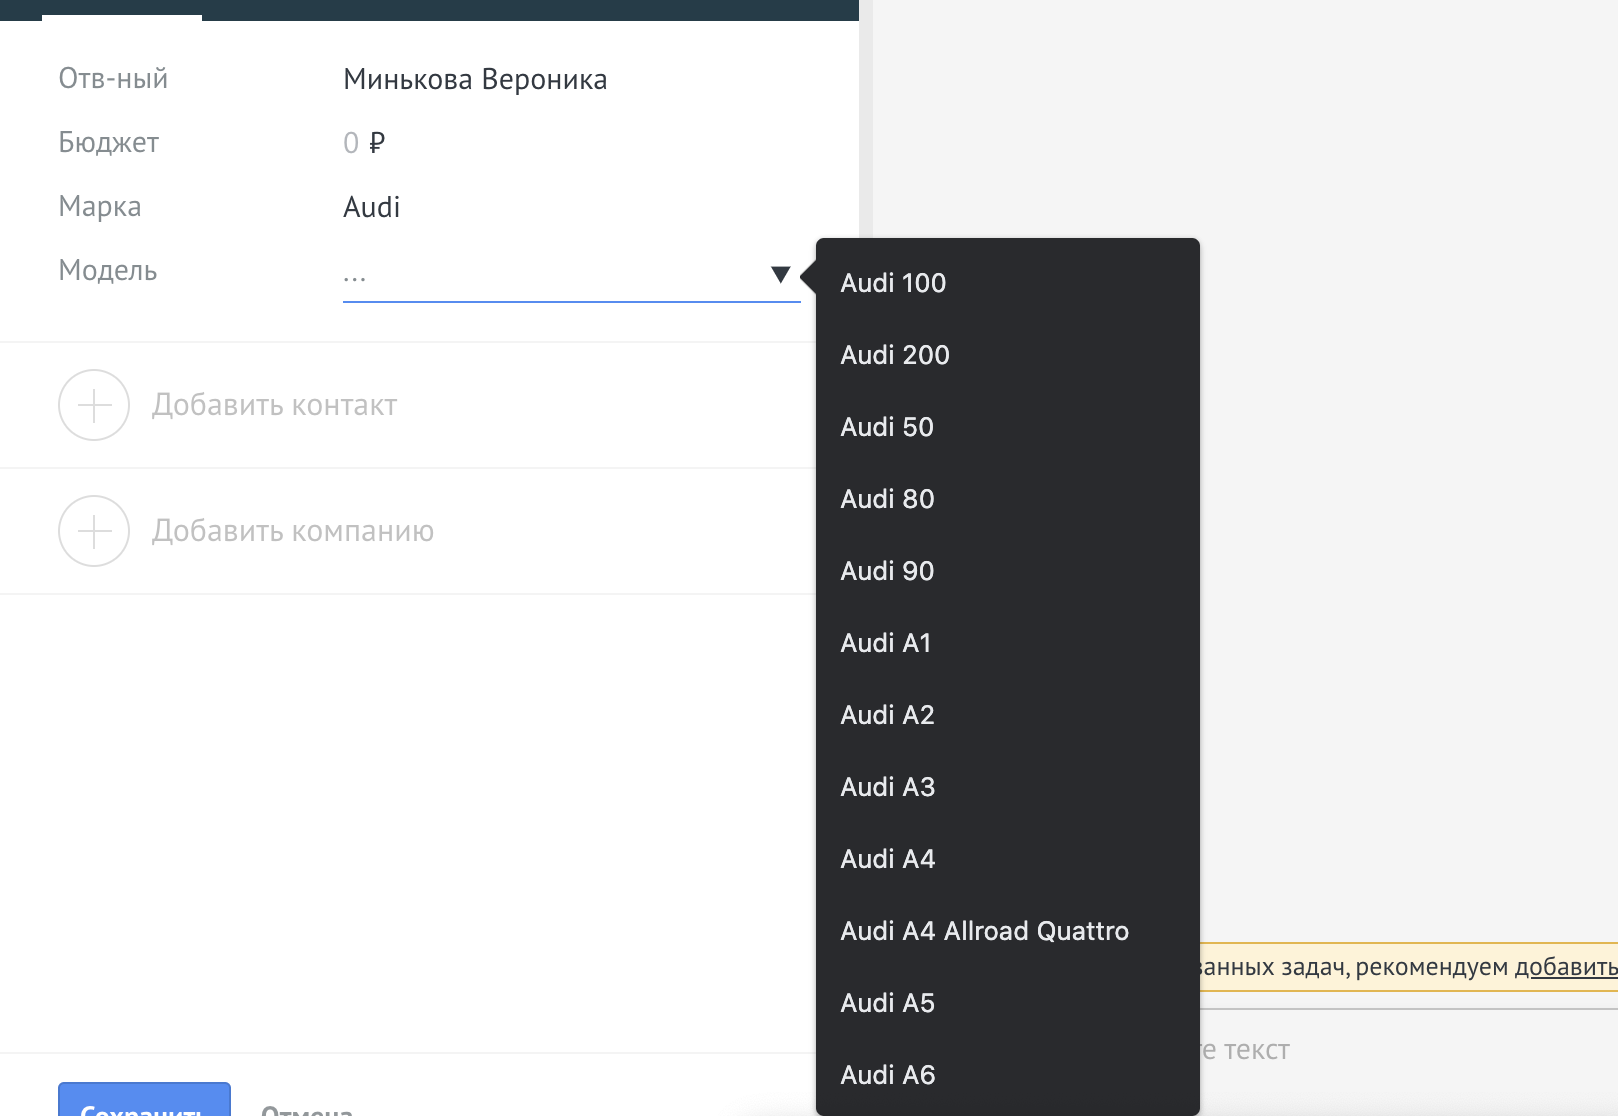1618x1116 pixels.
Task: Click responsible person Минькова Вероника
Action: pyautogui.click(x=475, y=79)
